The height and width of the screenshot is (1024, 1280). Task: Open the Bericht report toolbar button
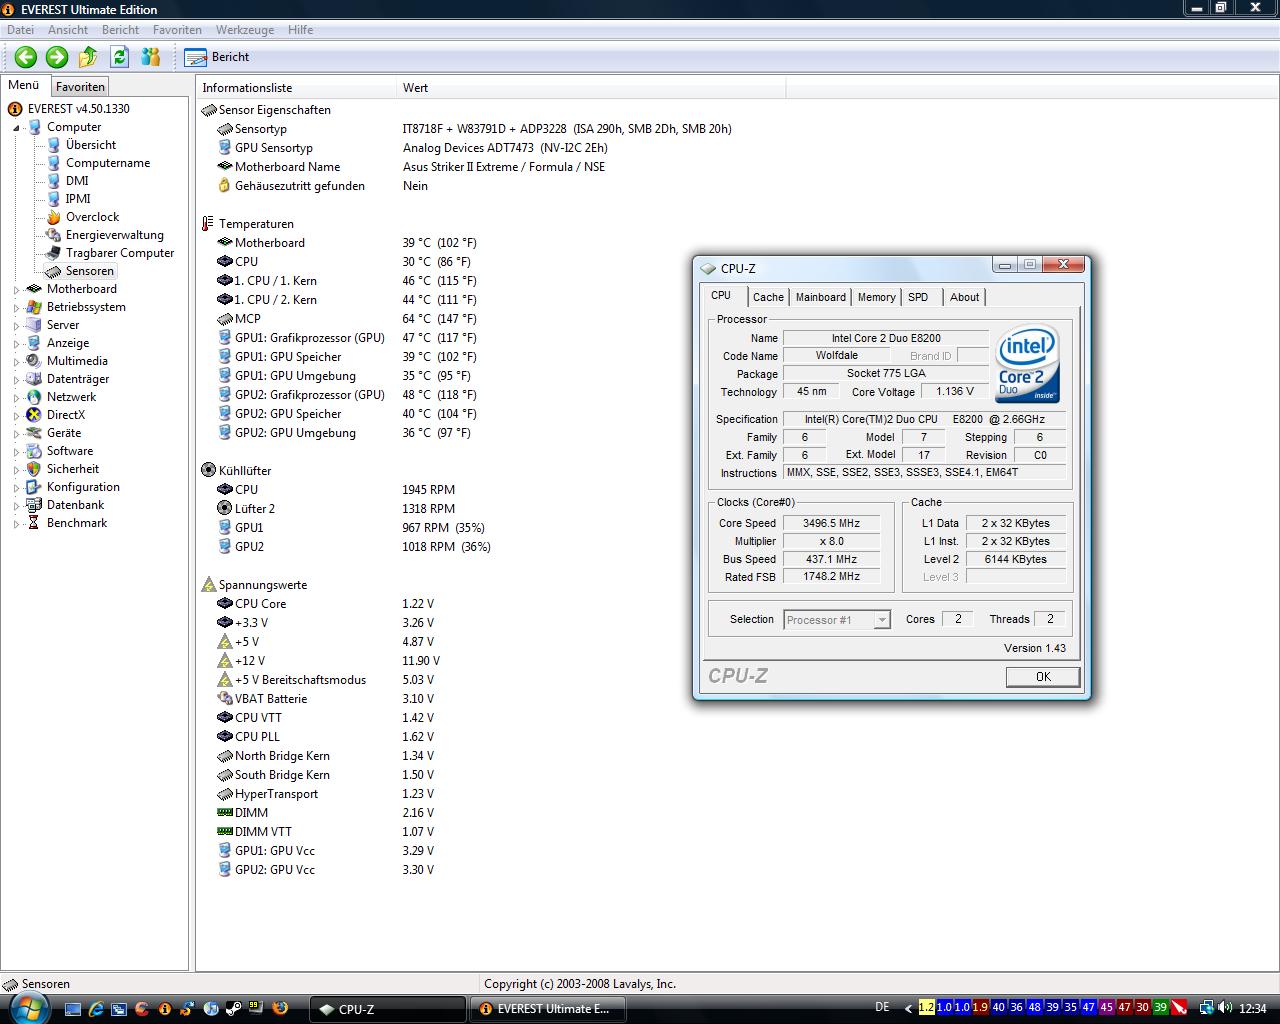[x=217, y=57]
